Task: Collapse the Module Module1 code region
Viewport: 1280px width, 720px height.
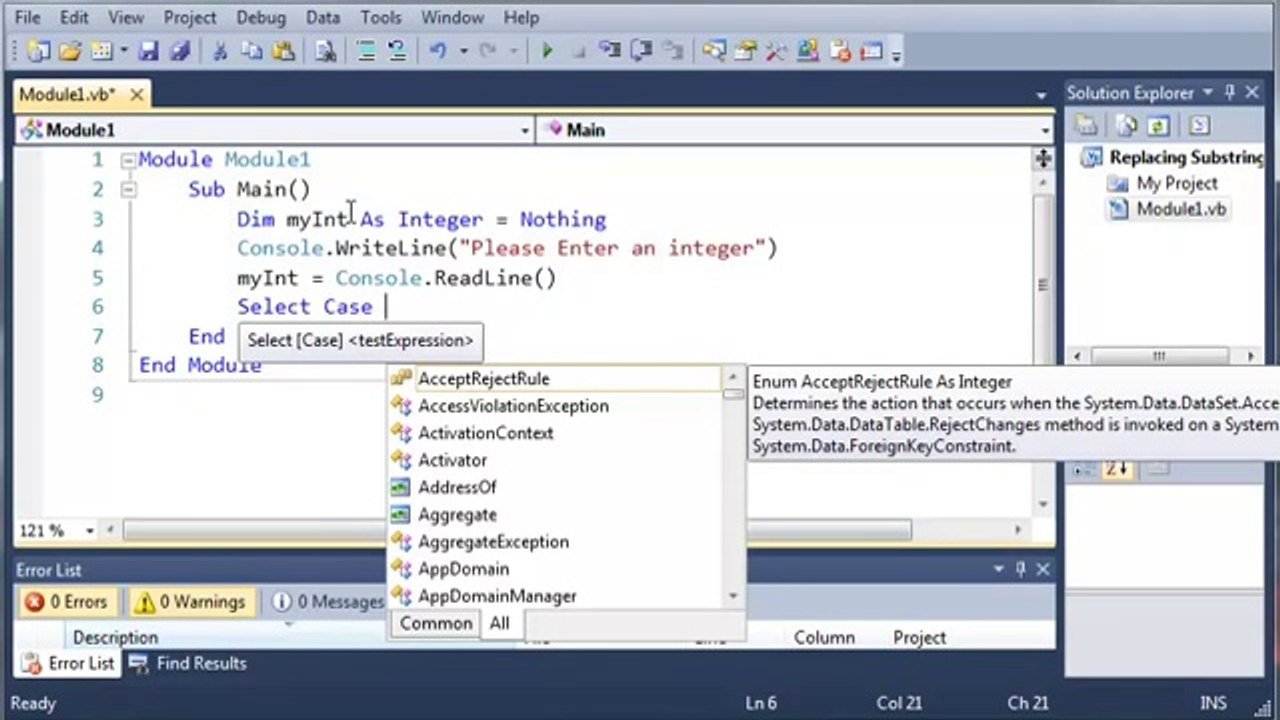Action: tap(127, 160)
